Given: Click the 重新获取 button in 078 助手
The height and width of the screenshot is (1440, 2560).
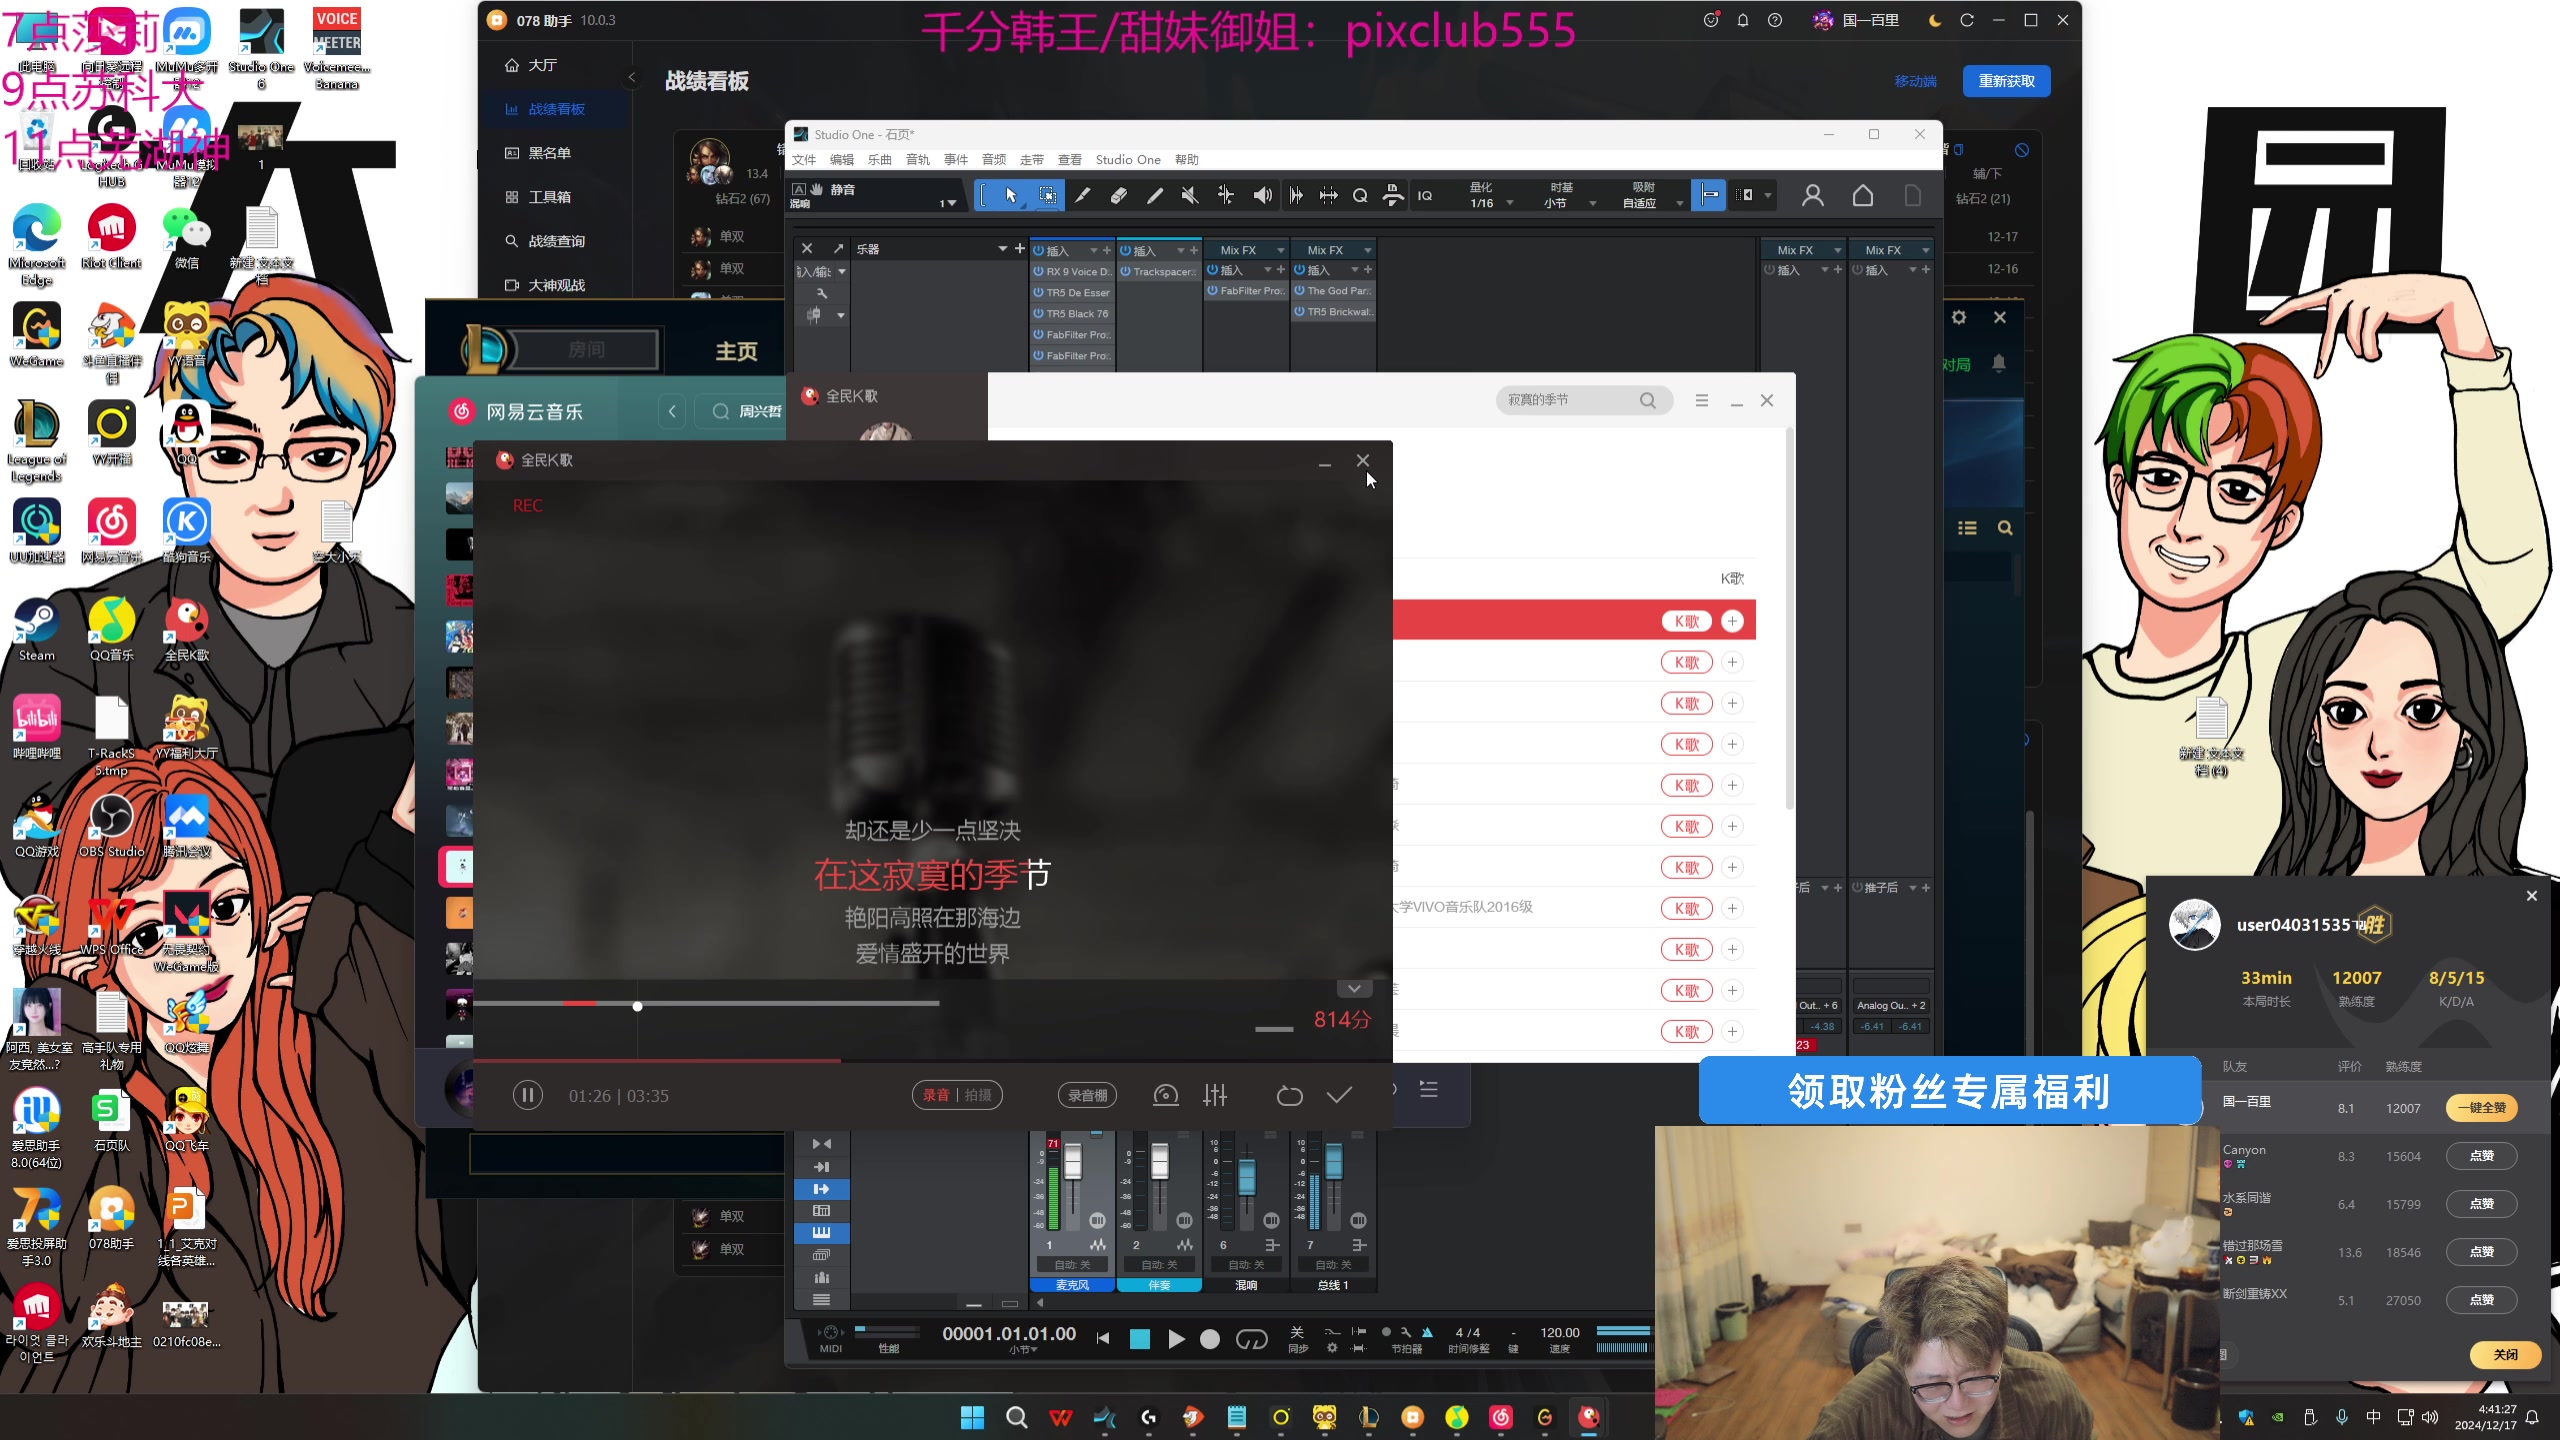Looking at the screenshot, I should [x=2006, y=81].
